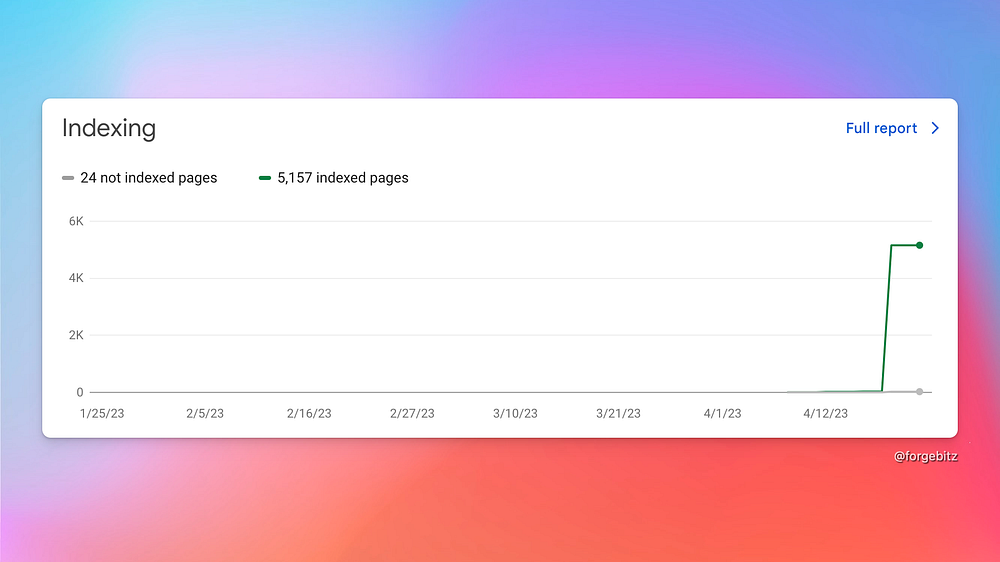The width and height of the screenshot is (1000, 562).
Task: Click the 4K y-axis label
Action: point(76,278)
